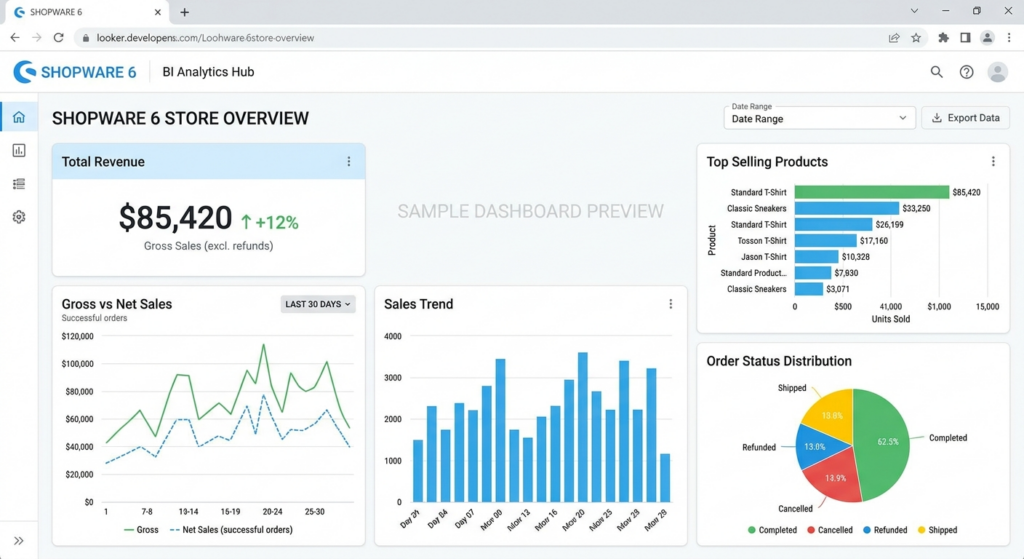Close the SHOPWARE 6 browser tab
This screenshot has width=1024, height=559.
[x=157, y=12]
